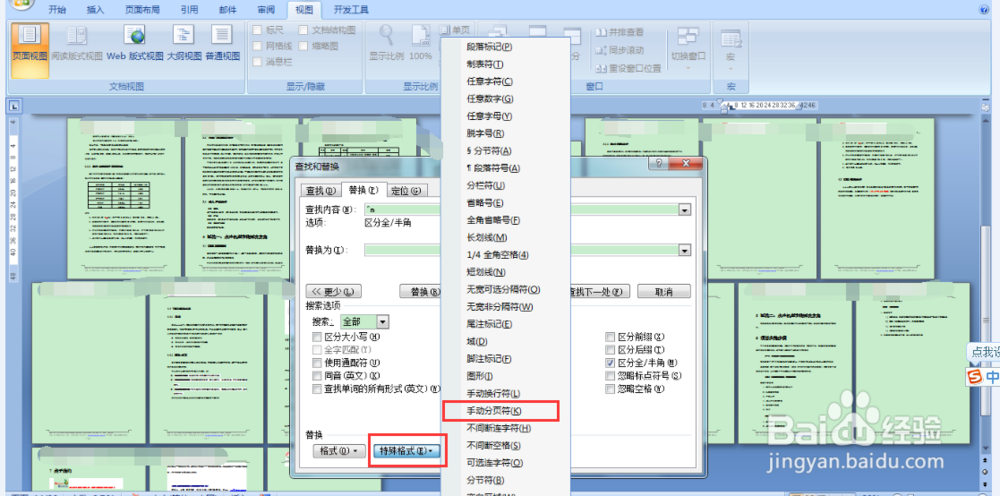Viewport: 1000px width, 496px height.
Task: Click 更少 less options button
Action: click(x=334, y=291)
